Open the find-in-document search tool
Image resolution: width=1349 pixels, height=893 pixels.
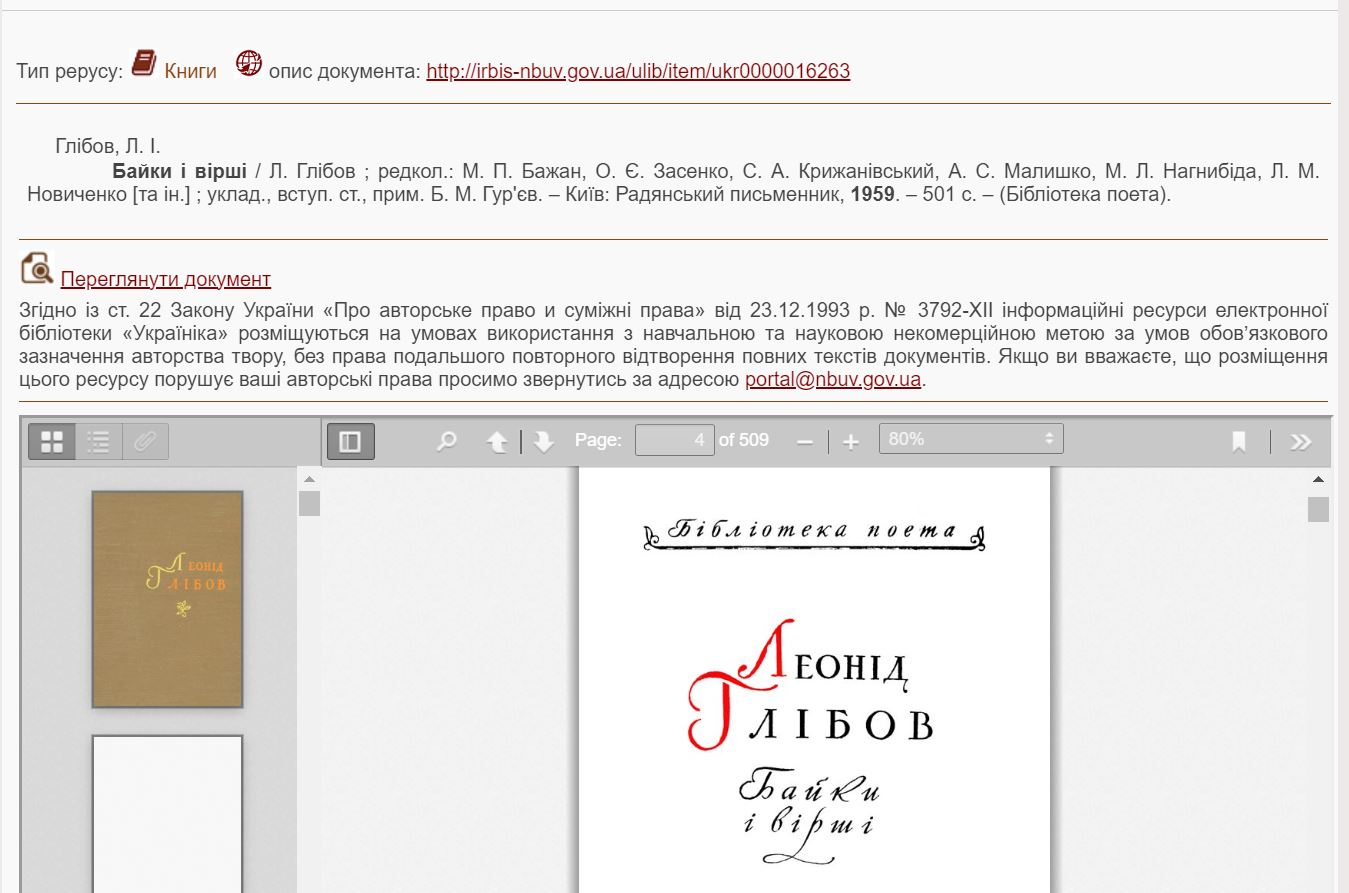[447, 441]
